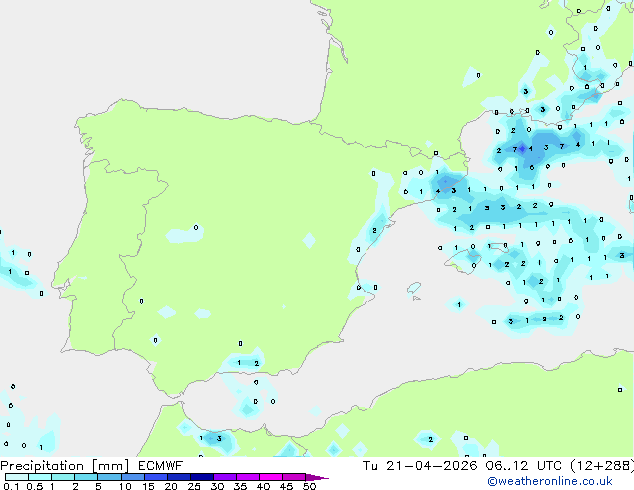Select the 40–45 mm bright magenta legend swatch

pos(271,477)
